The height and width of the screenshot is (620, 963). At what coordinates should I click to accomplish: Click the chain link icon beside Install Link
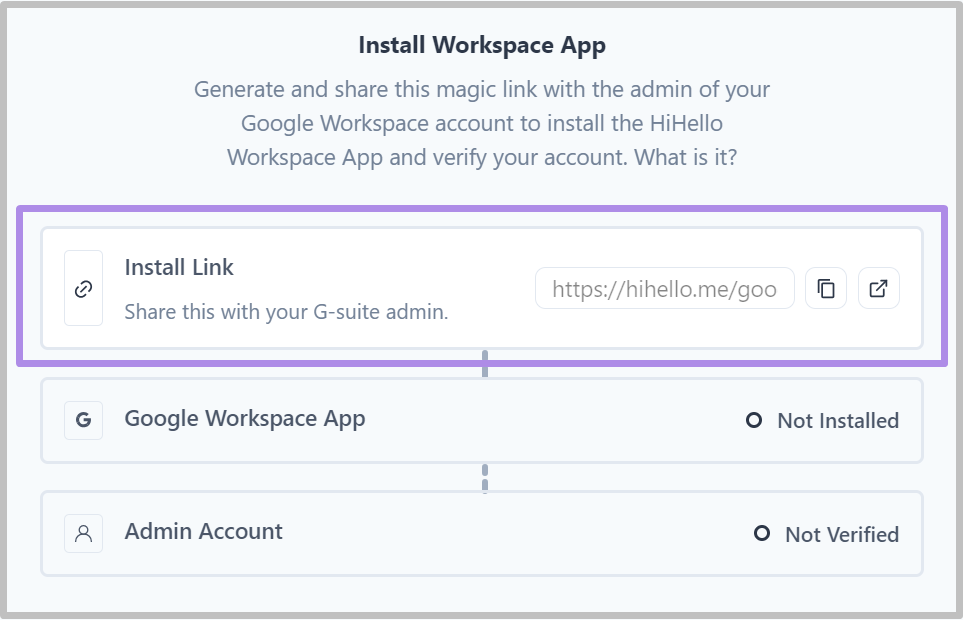click(84, 289)
